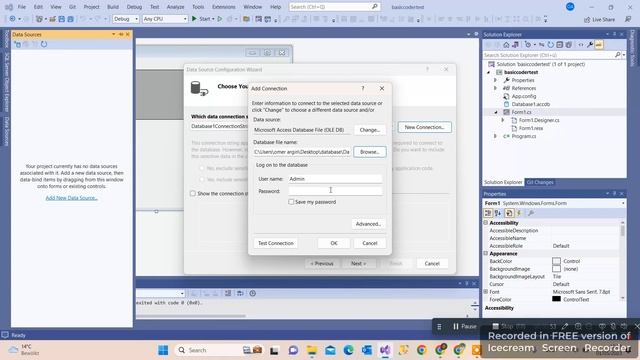Open the Any CPU platform dropdown
Image resolution: width=640 pixels, height=360 pixels.
tap(164, 19)
